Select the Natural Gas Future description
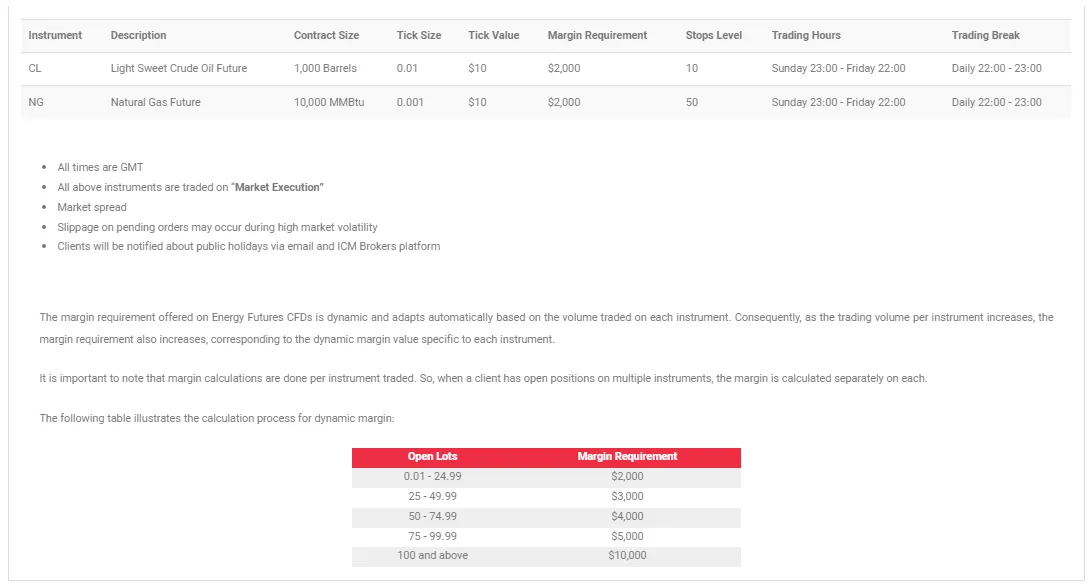The image size is (1091, 587). pos(155,102)
